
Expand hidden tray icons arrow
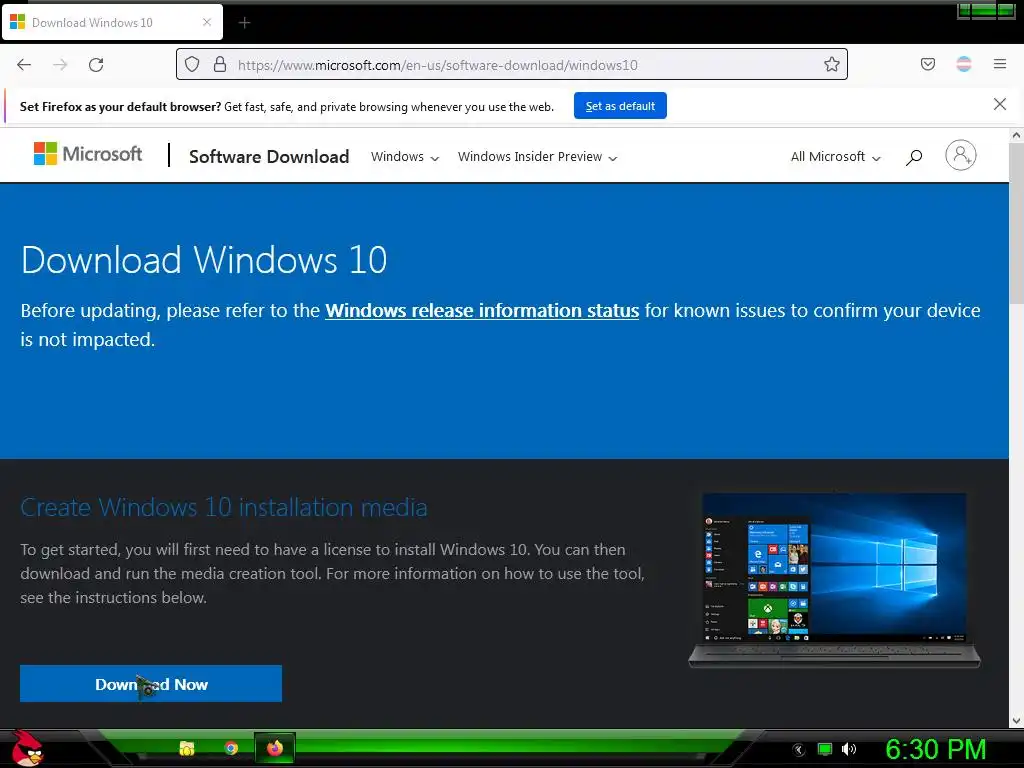tap(799, 750)
